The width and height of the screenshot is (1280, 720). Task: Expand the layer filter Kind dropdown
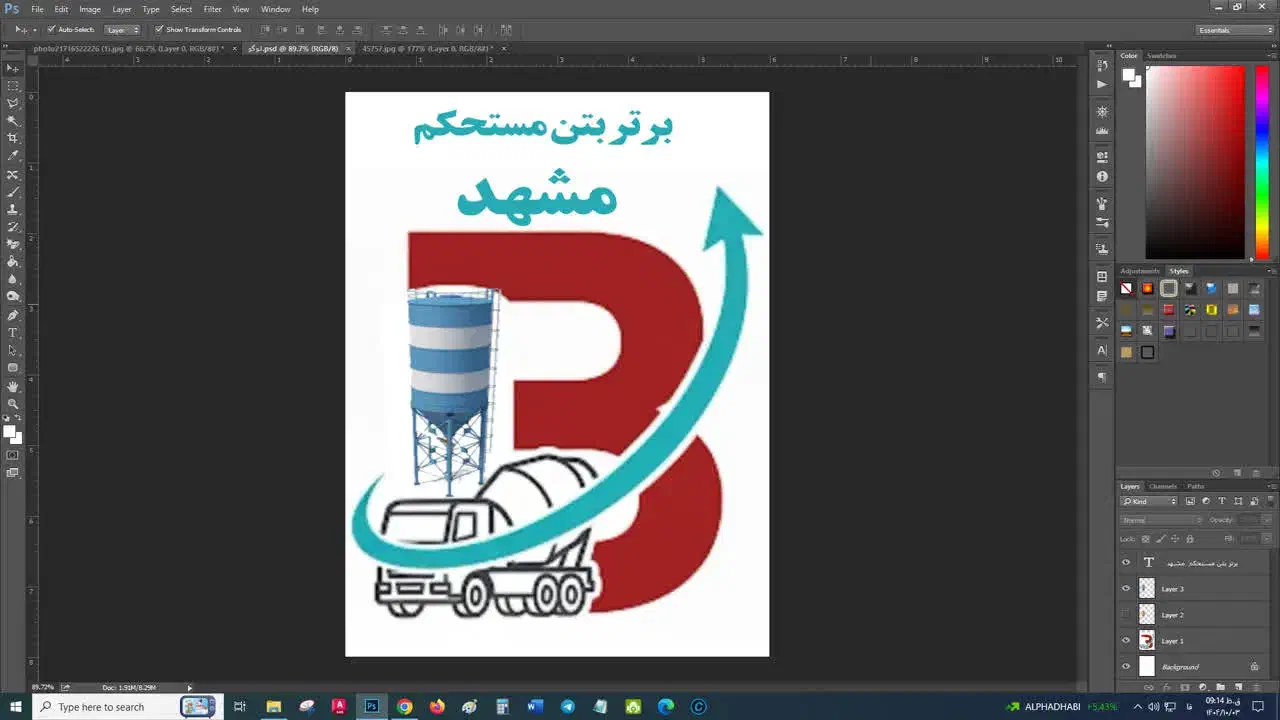click(1150, 501)
